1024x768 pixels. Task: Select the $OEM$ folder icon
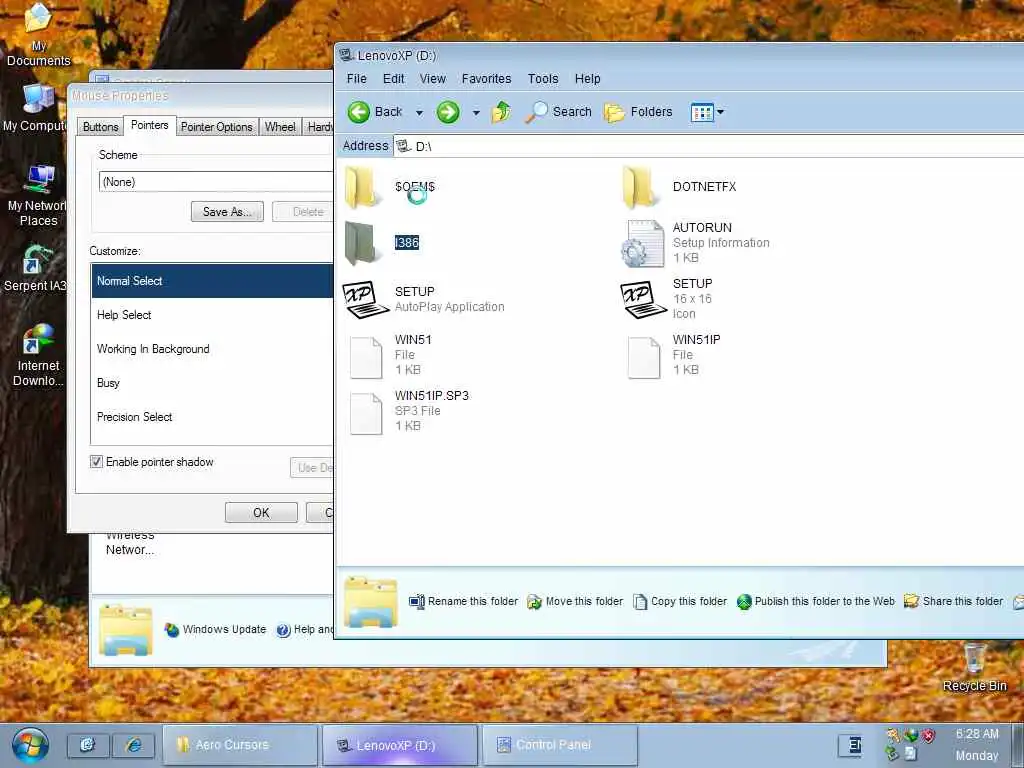tap(362, 187)
